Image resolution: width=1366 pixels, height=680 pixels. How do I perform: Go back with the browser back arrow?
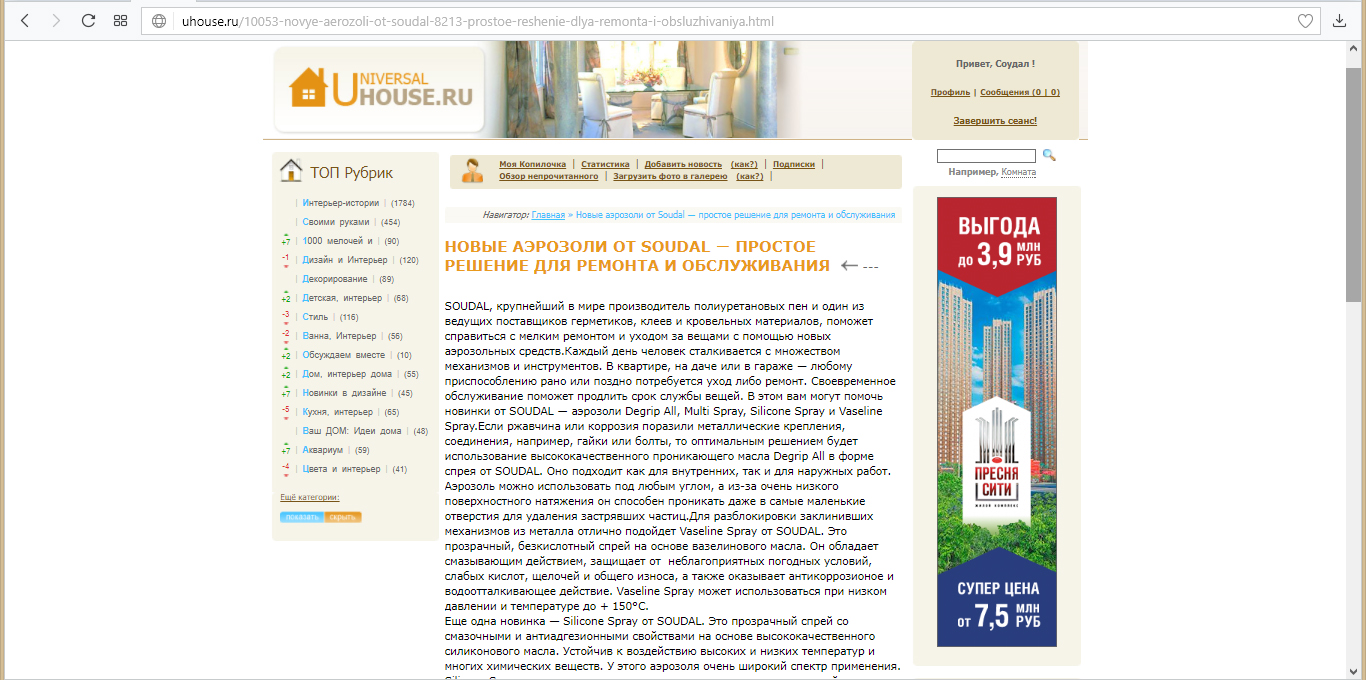pyautogui.click(x=25, y=21)
